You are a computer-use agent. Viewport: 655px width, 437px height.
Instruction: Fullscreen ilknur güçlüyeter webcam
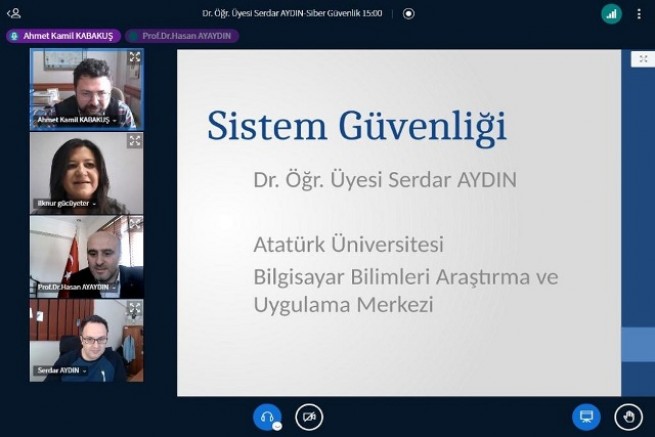134,141
